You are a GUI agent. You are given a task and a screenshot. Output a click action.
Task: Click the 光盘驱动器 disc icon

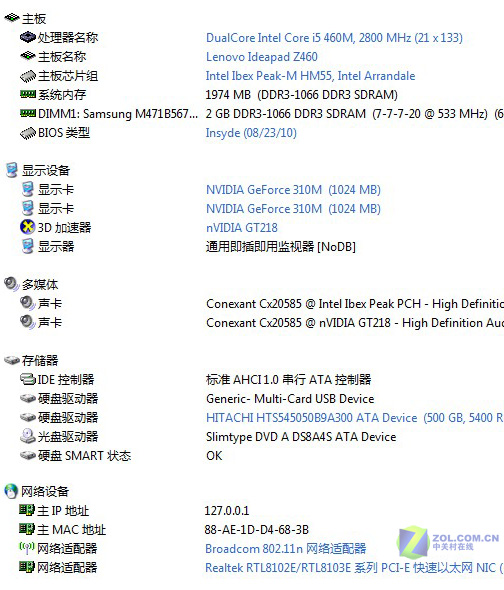(28, 436)
